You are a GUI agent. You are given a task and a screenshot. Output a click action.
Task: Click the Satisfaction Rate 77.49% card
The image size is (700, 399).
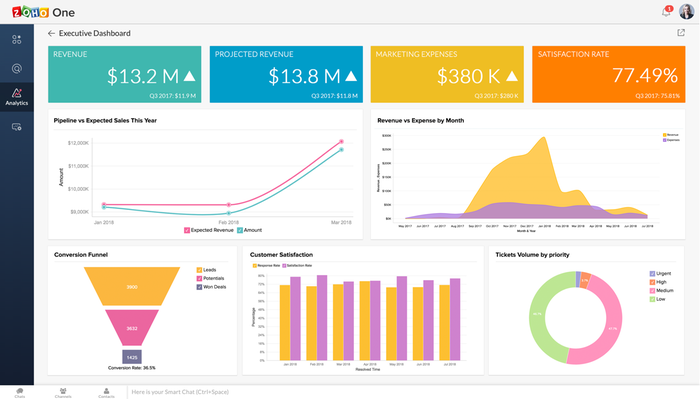coord(608,74)
